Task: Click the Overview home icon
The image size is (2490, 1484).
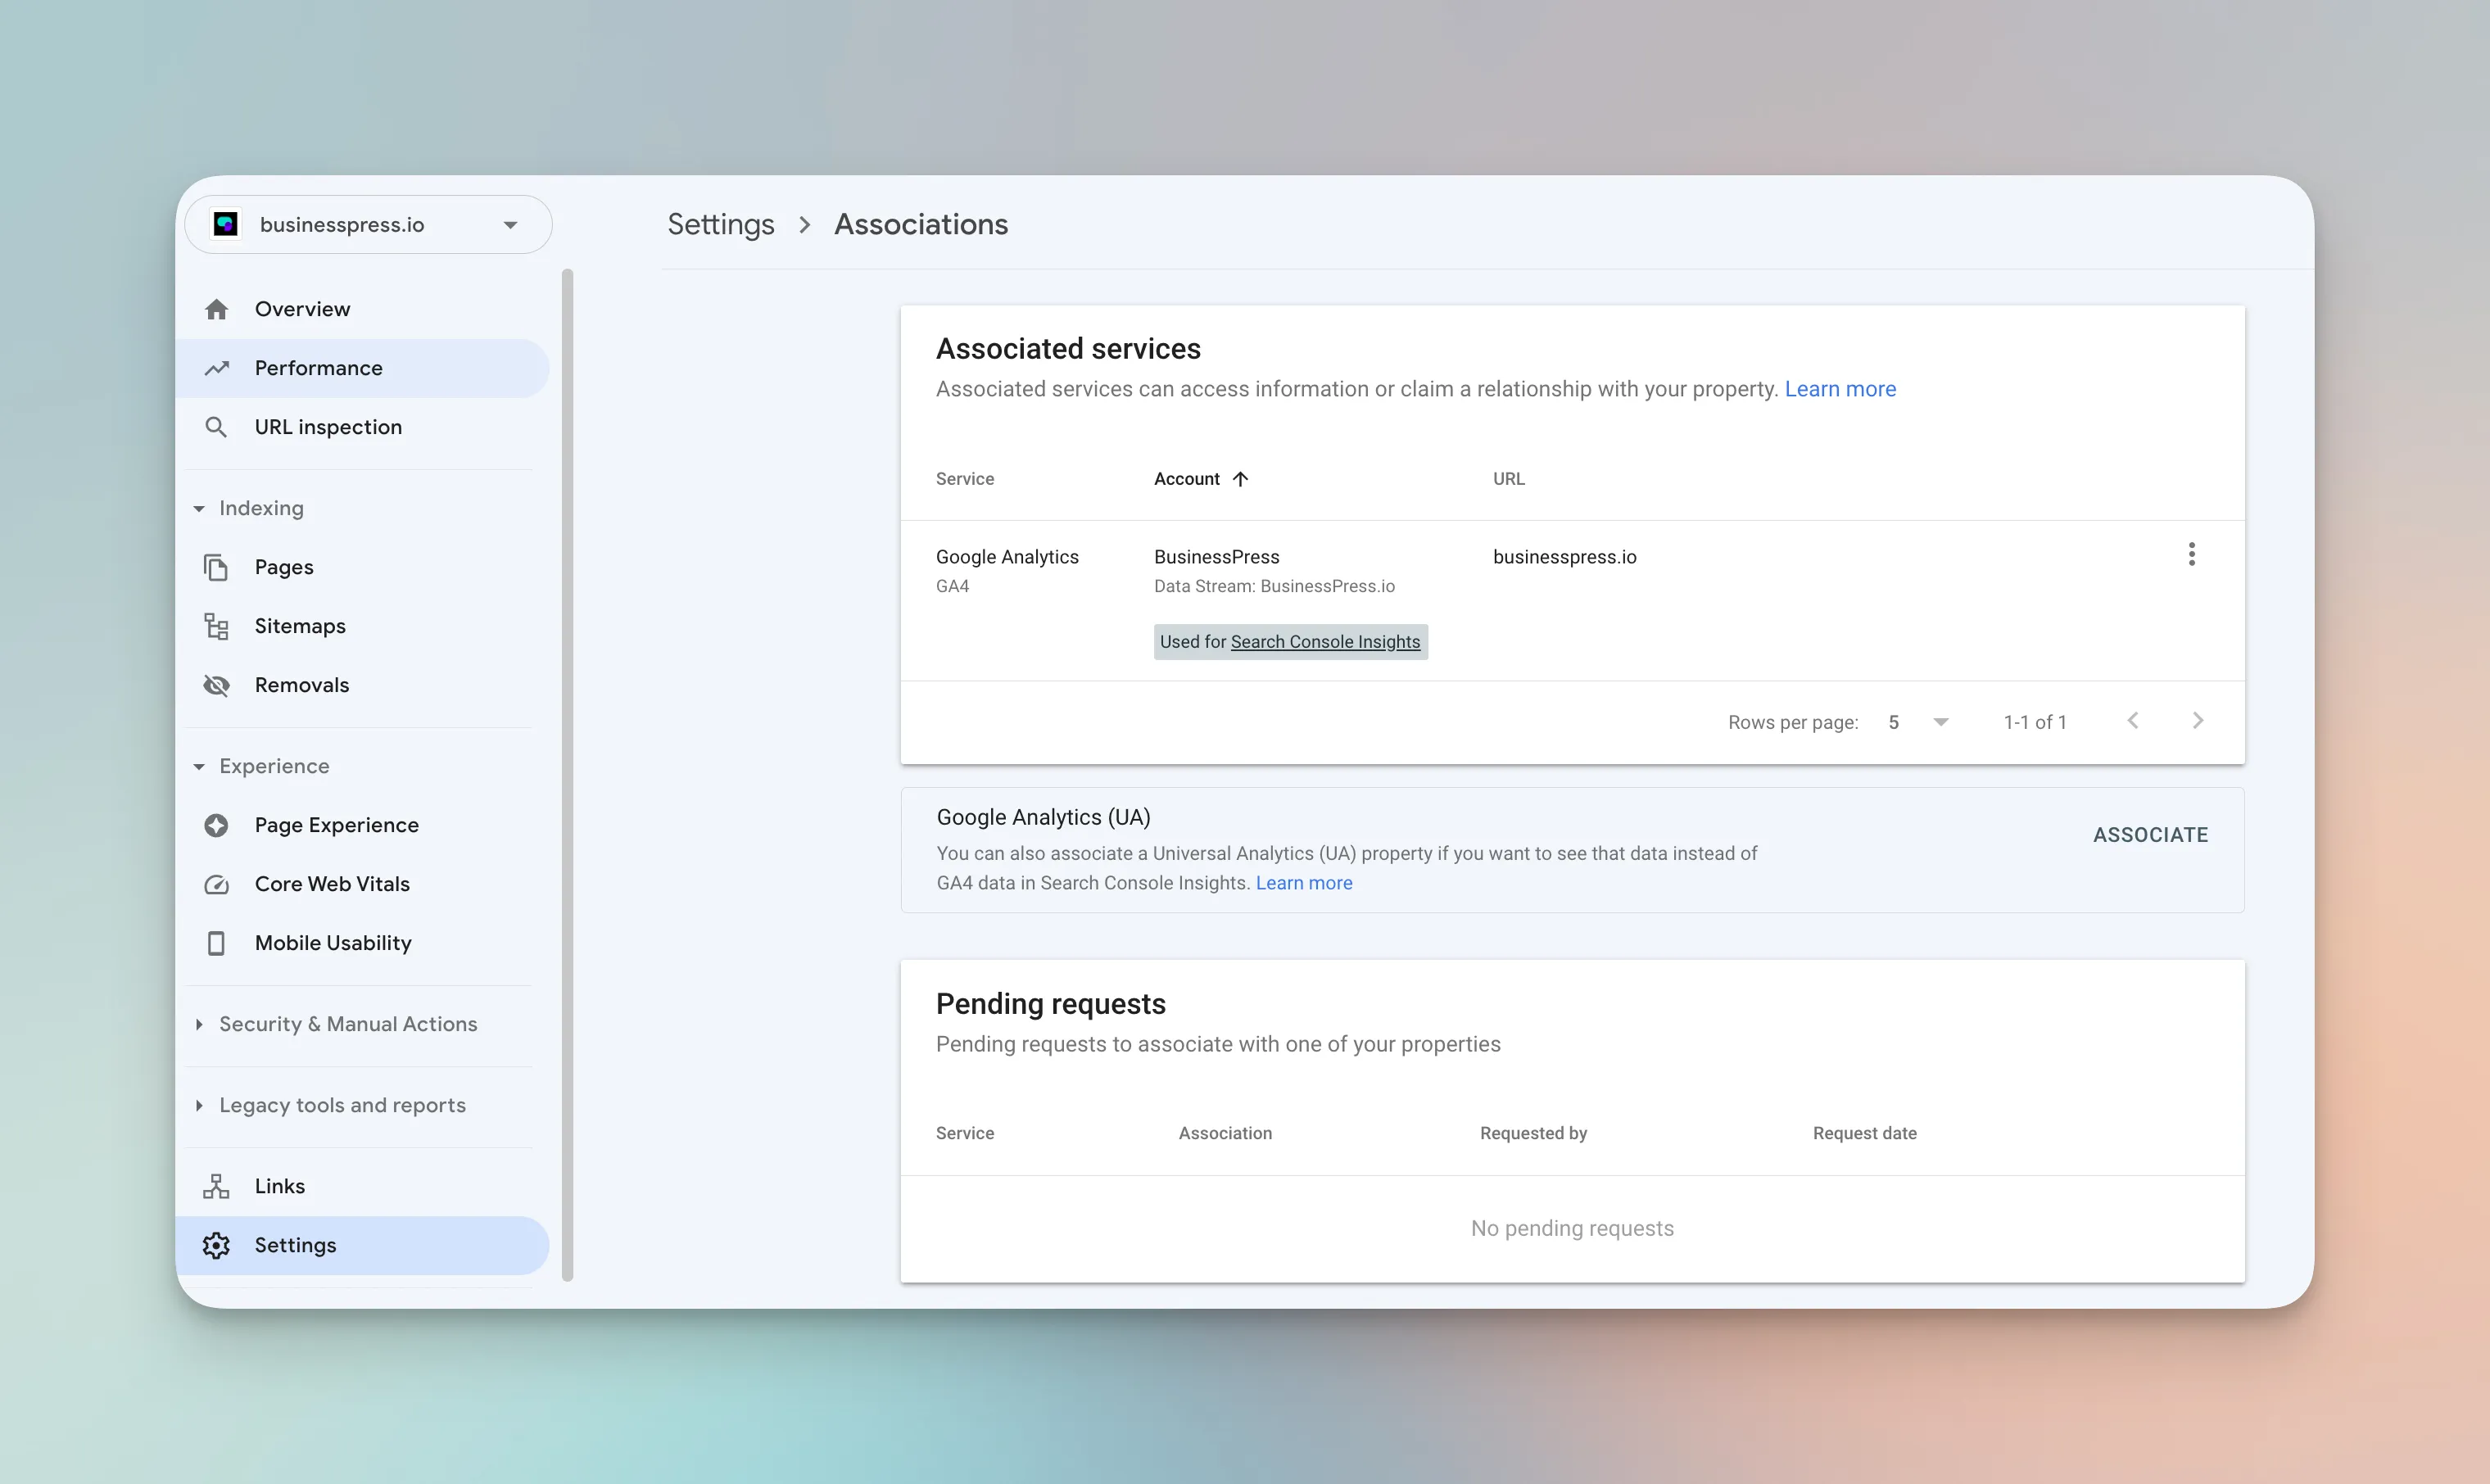Action: click(216, 309)
